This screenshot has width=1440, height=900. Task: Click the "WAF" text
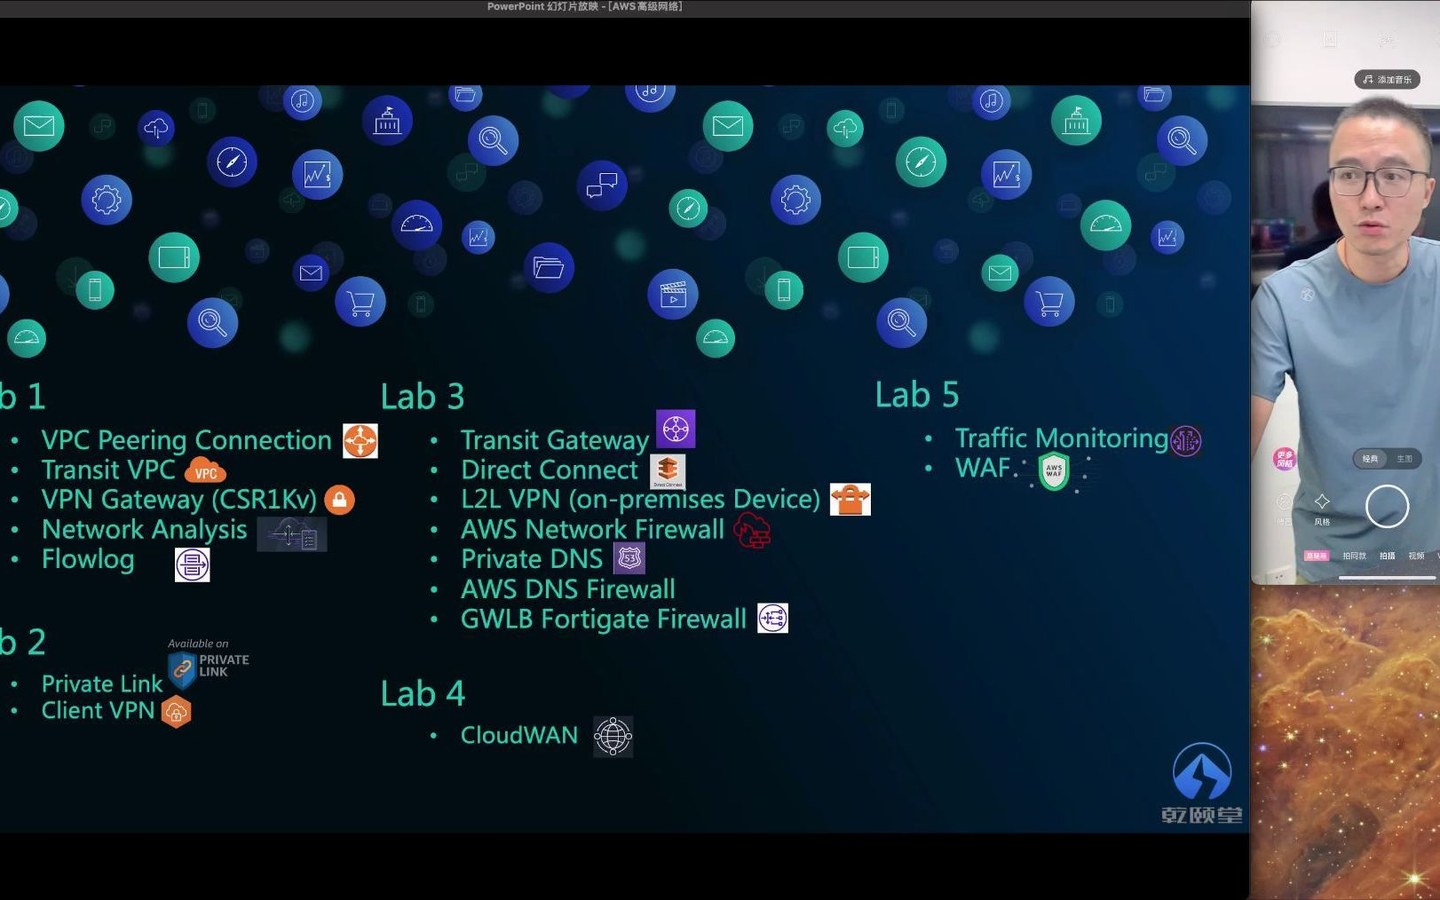(983, 468)
